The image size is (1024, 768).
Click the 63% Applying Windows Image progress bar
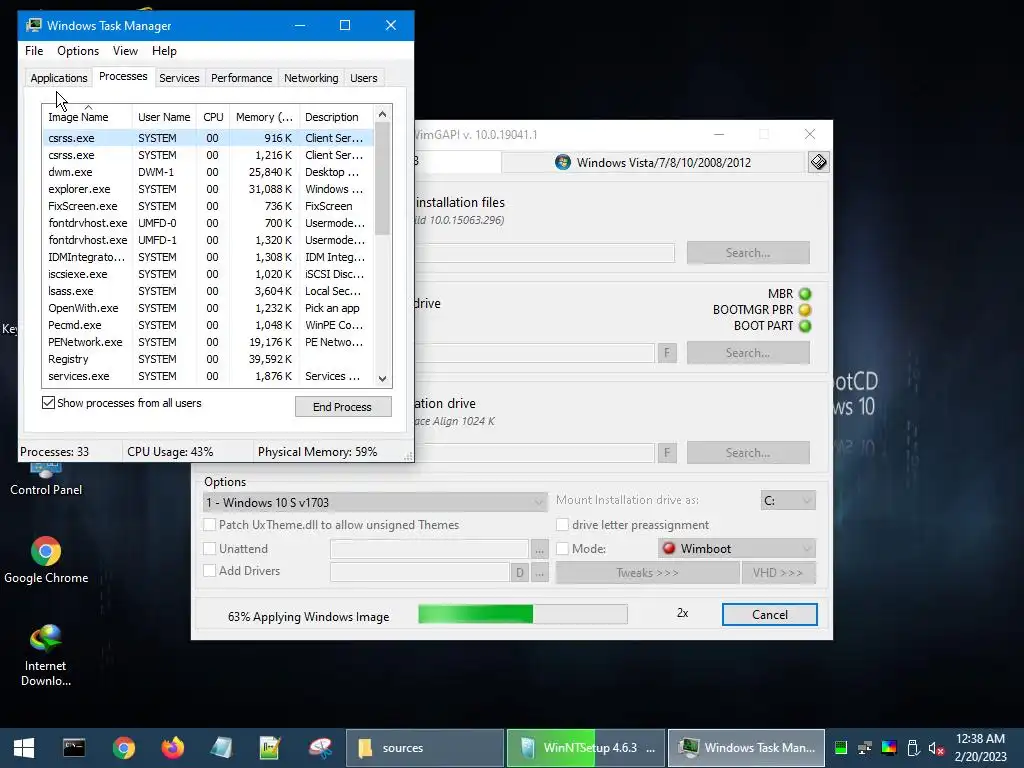coord(522,614)
